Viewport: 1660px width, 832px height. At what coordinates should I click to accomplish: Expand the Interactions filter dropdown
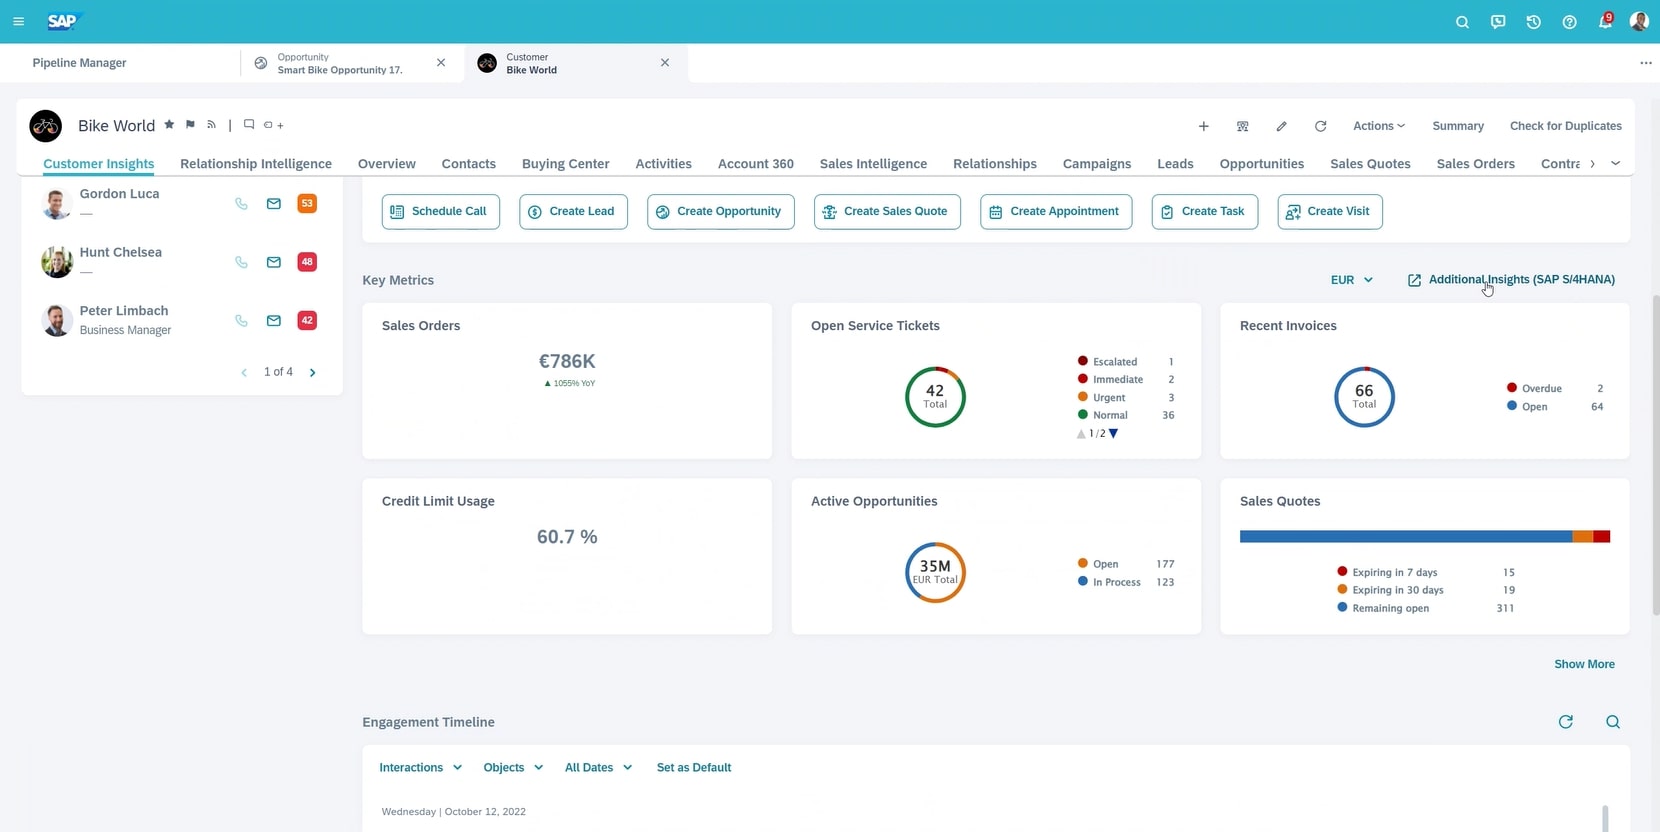pos(421,768)
